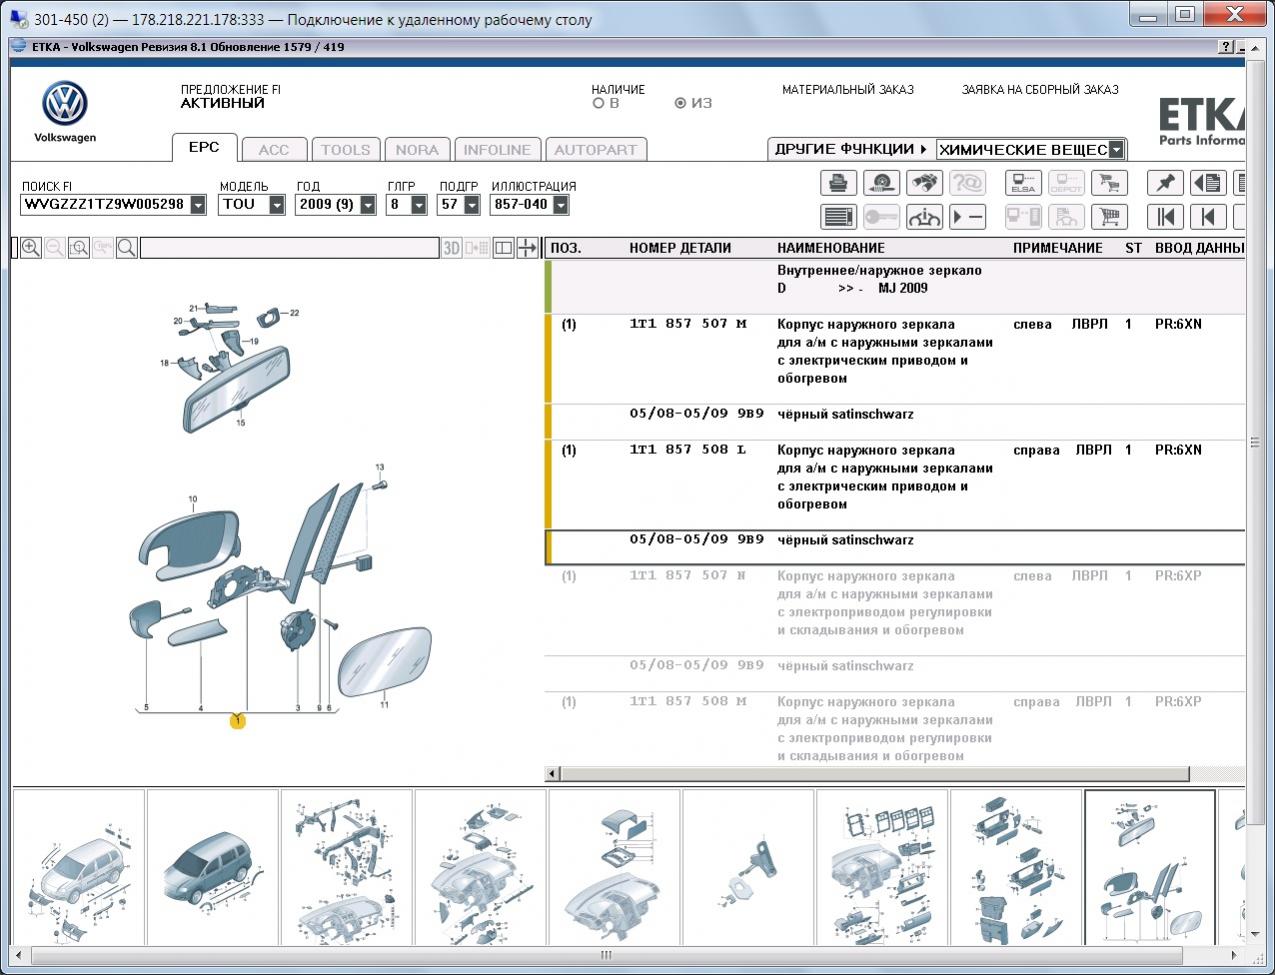
Task: Expand the ПОИСК FI VIN dropdown
Action: click(198, 204)
